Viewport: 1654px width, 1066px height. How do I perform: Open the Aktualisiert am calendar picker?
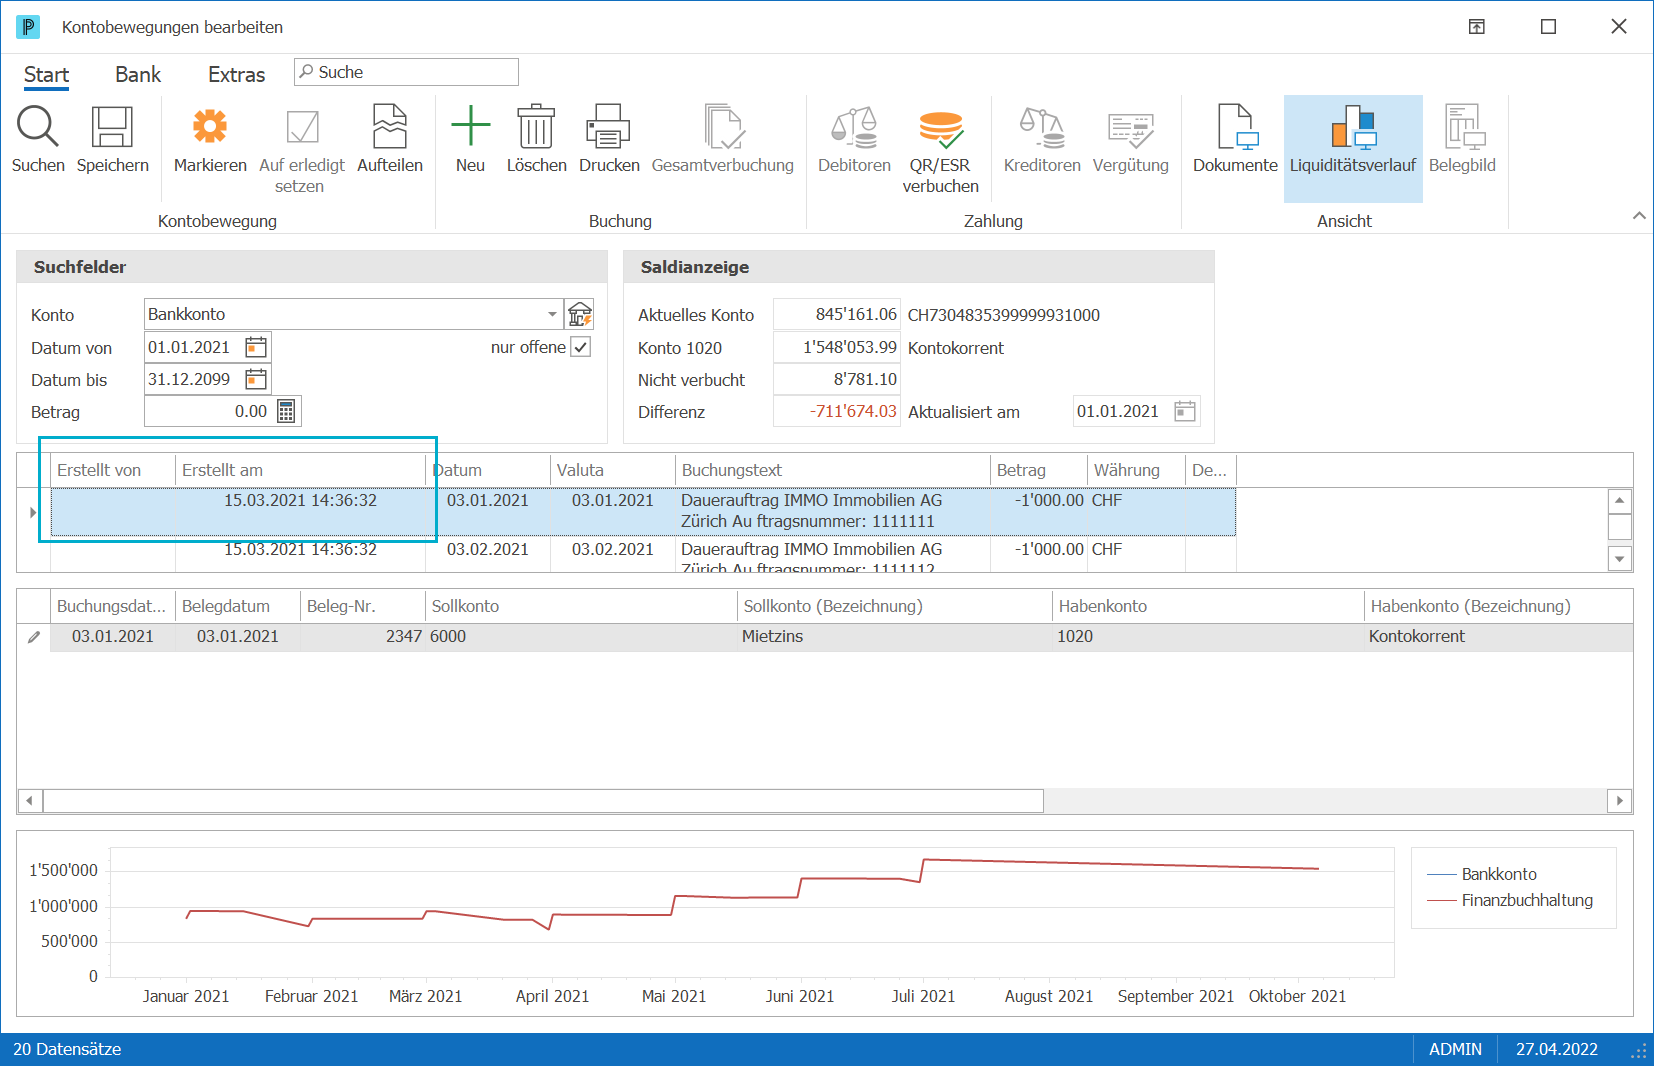coord(1185,411)
